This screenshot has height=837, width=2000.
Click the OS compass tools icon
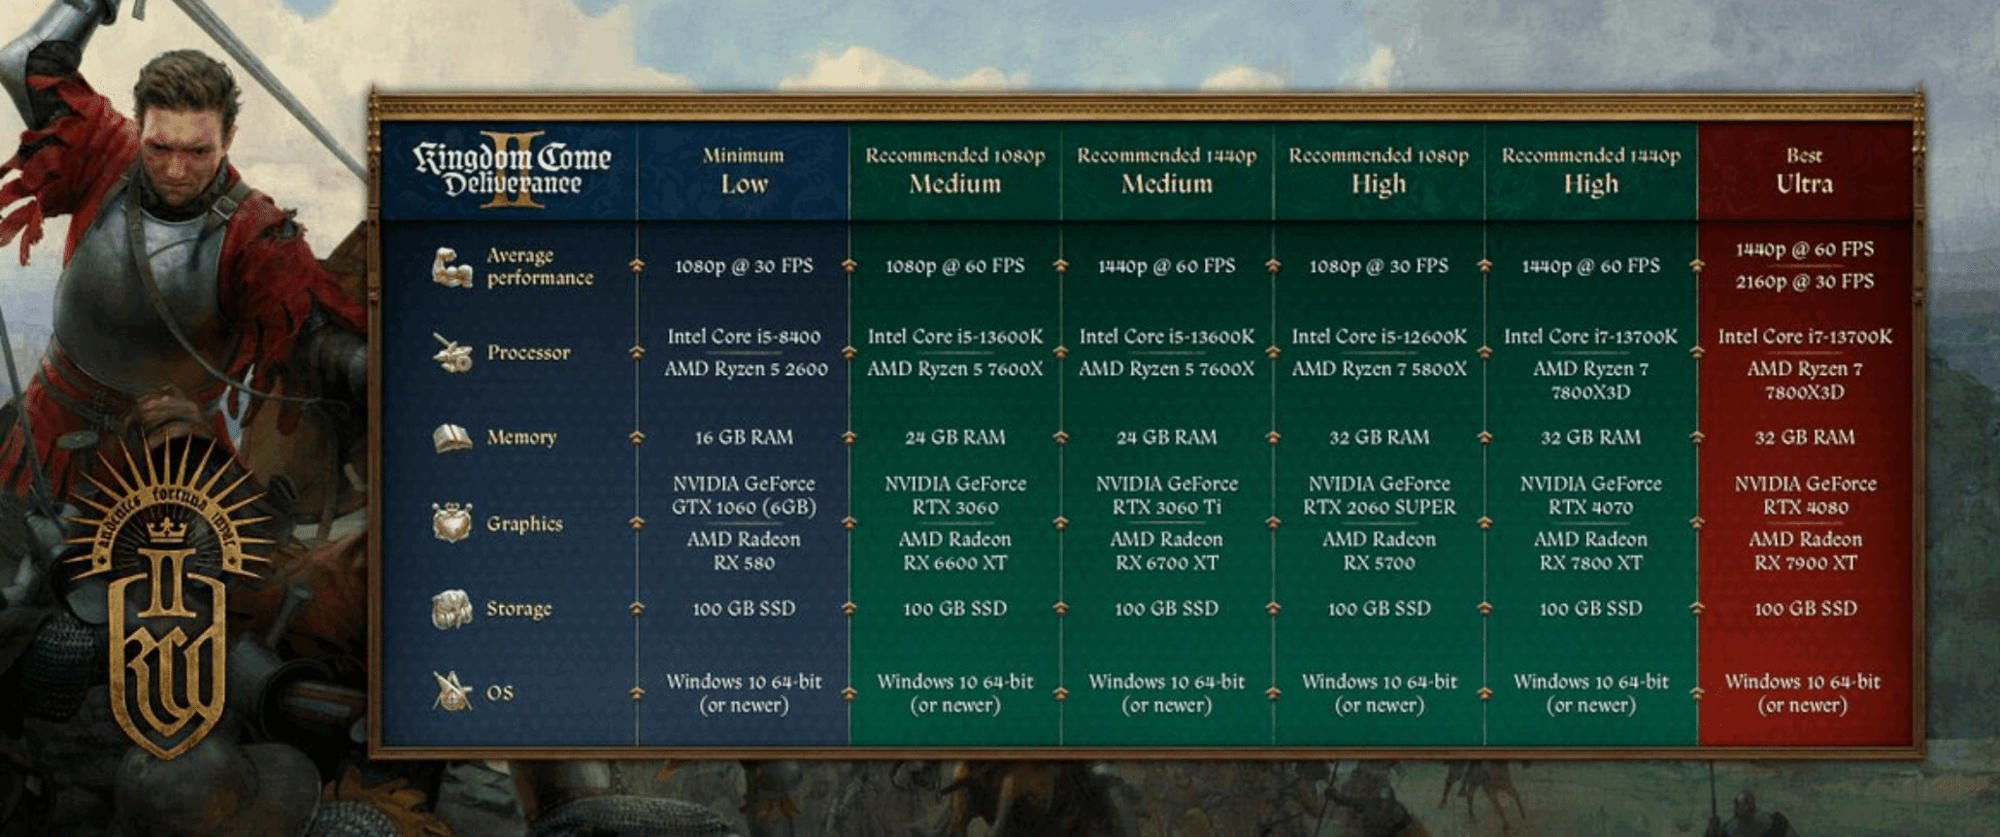pos(452,691)
